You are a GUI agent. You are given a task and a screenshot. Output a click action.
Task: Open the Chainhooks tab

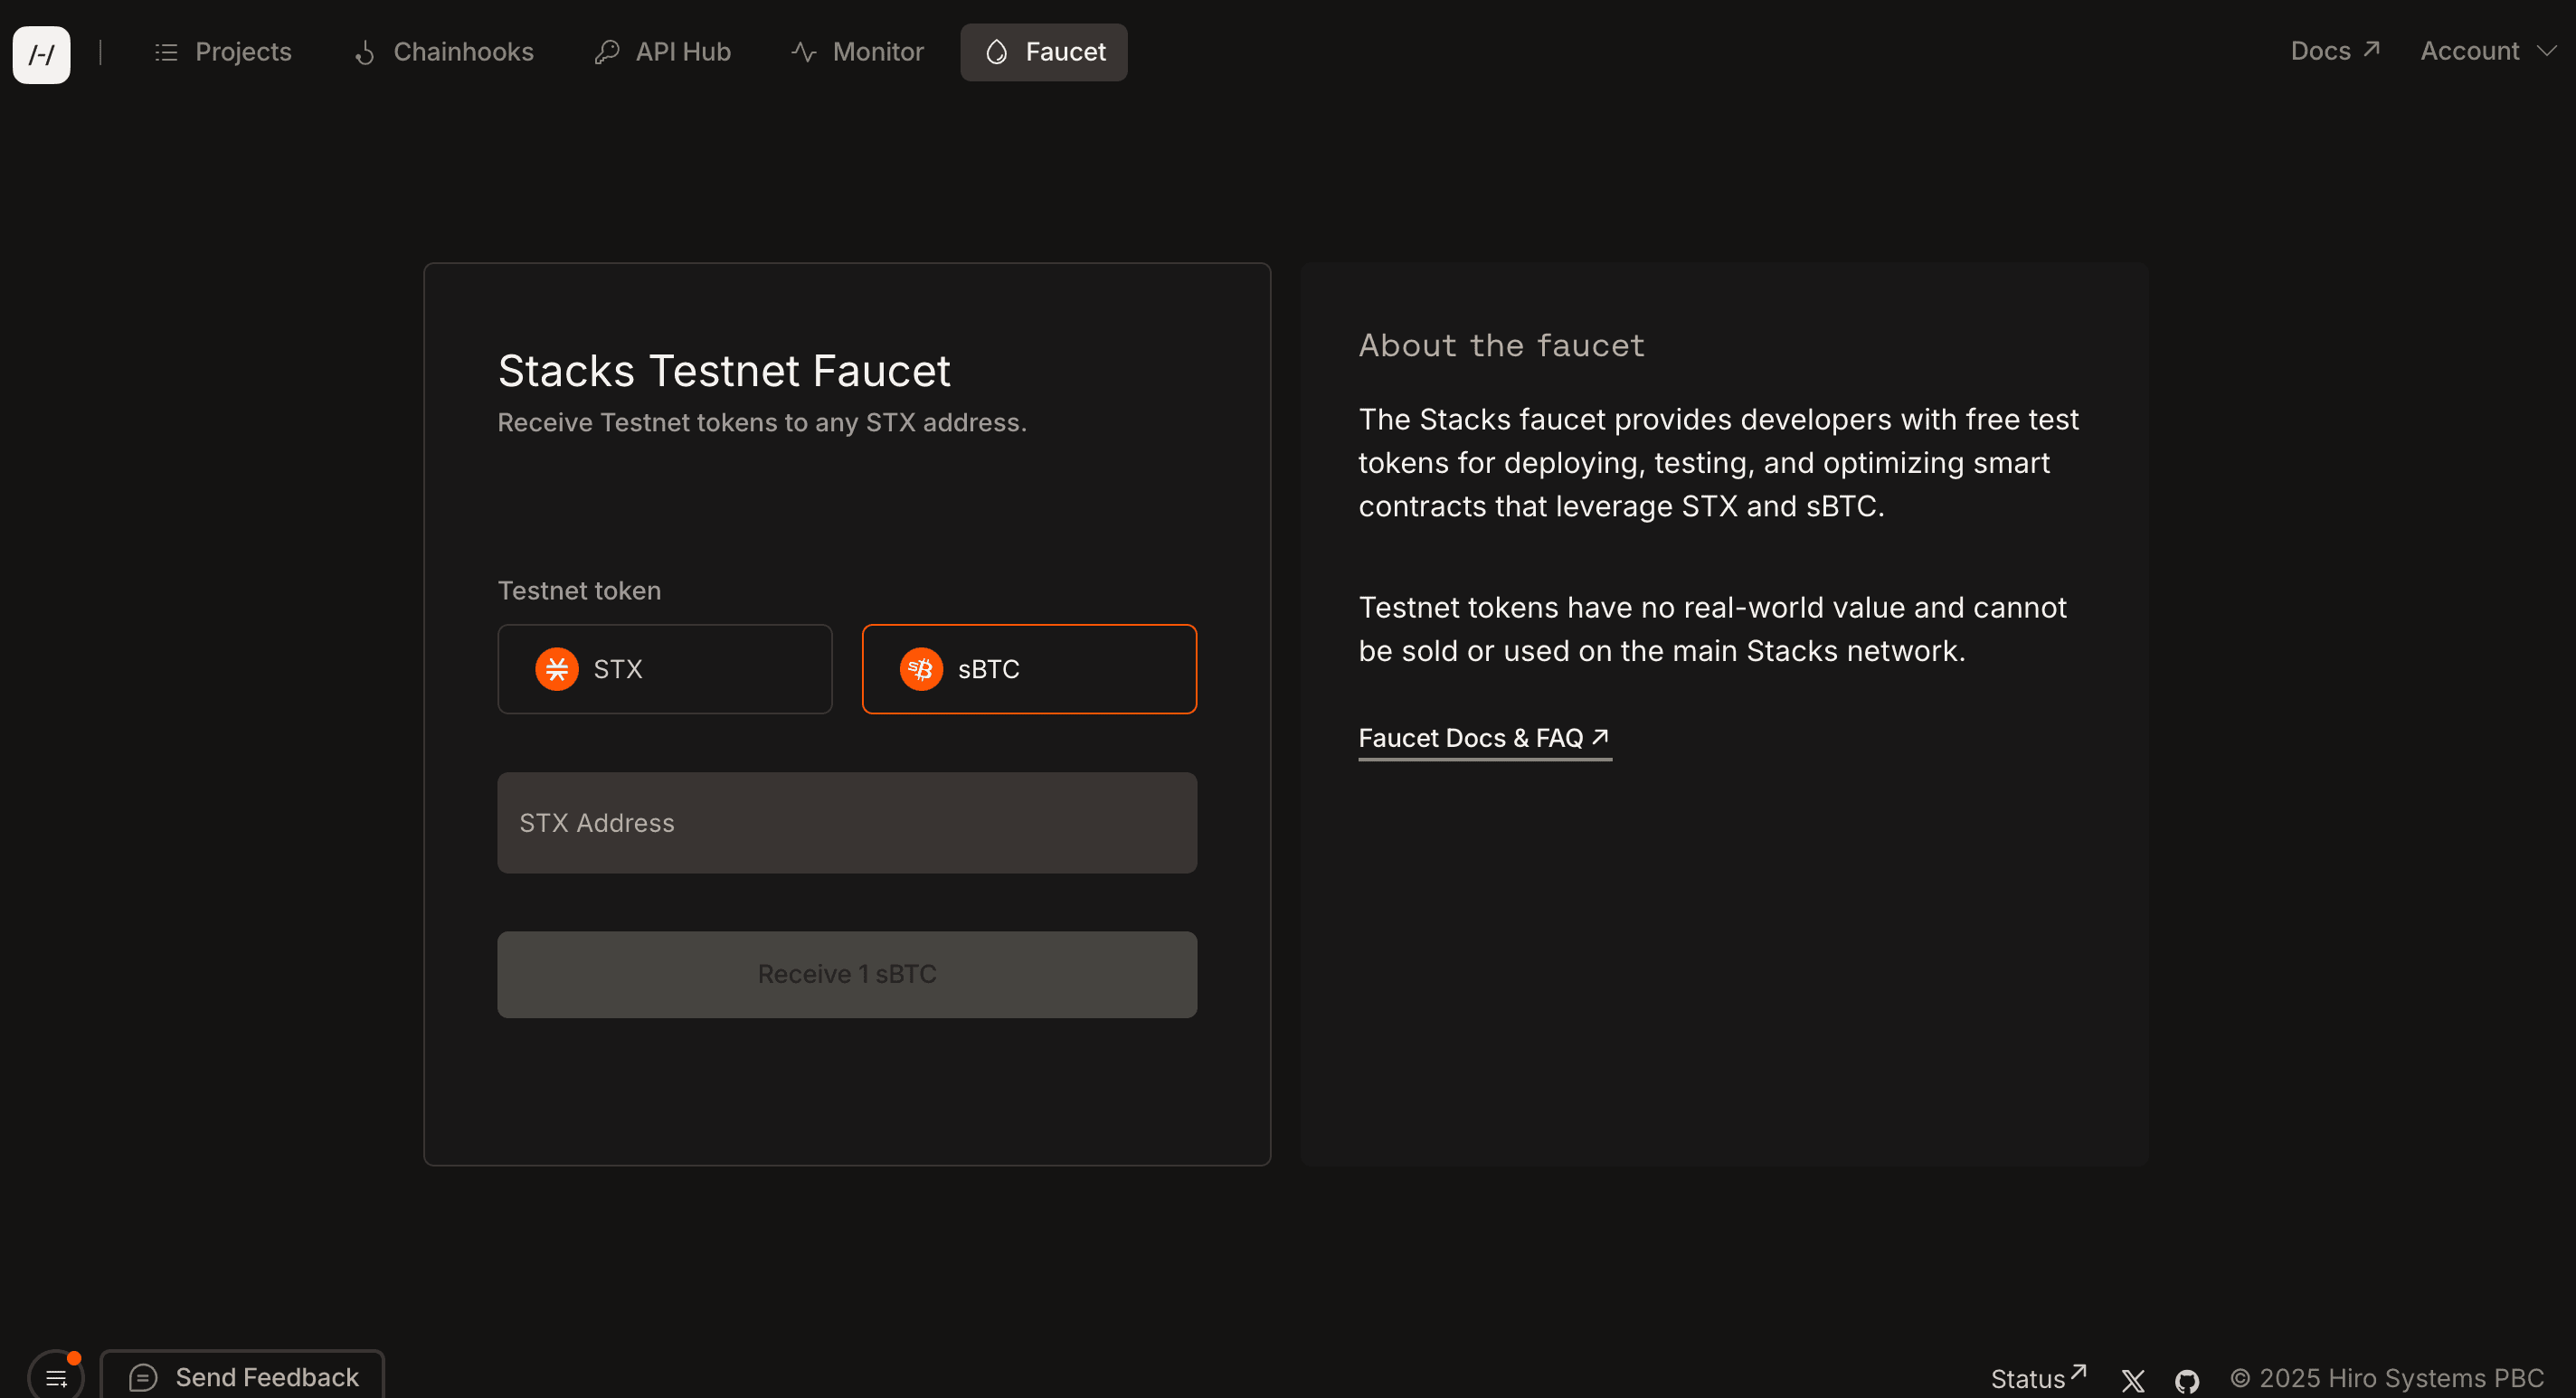pos(444,52)
